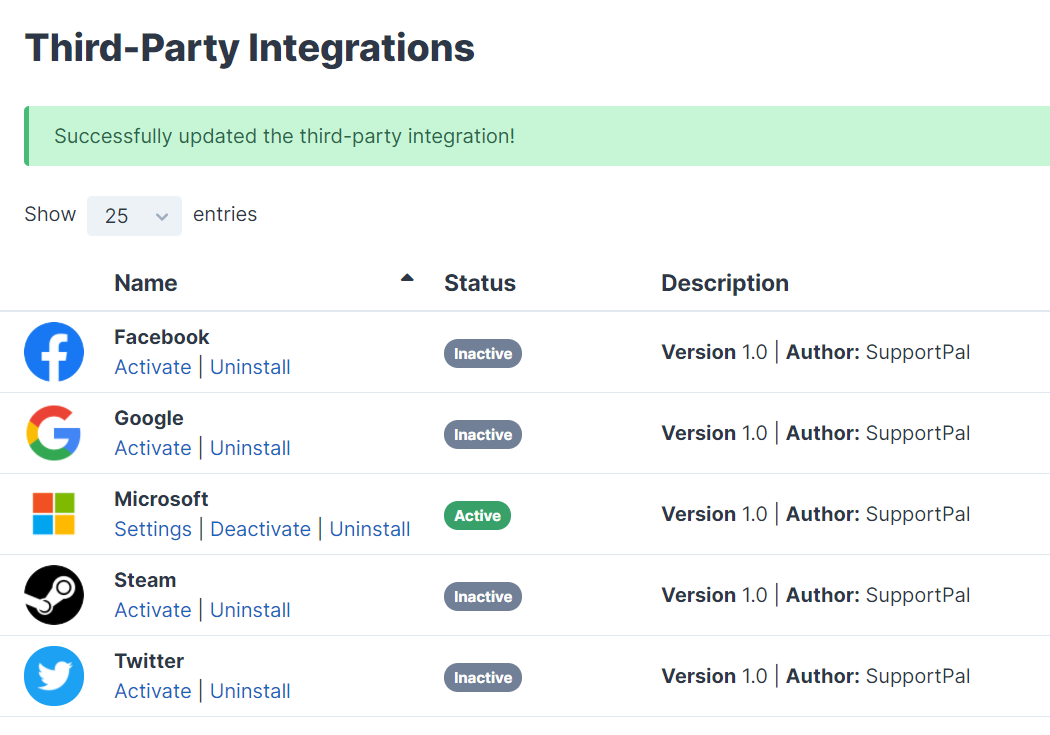Click the Twitter name text
Viewport: 1050px width, 735px height.
tap(149, 661)
